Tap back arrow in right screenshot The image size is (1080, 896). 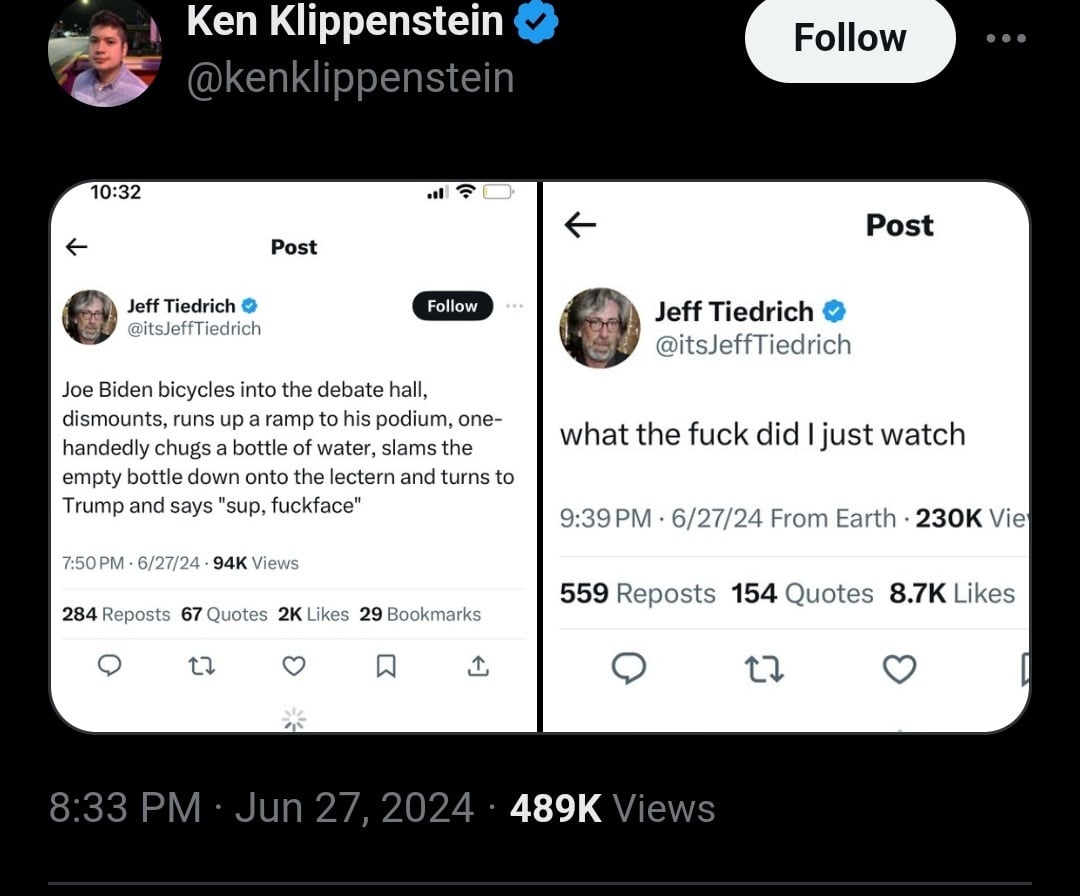click(580, 226)
